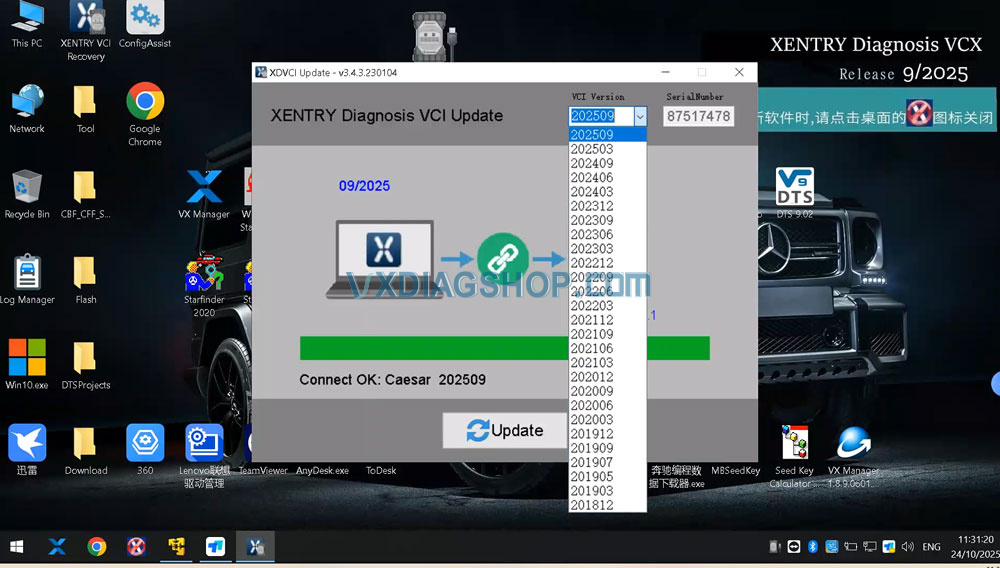Screen dimensions: 1000x568
Task: Choose 202312 in VCI Version list
Action: (x=592, y=206)
